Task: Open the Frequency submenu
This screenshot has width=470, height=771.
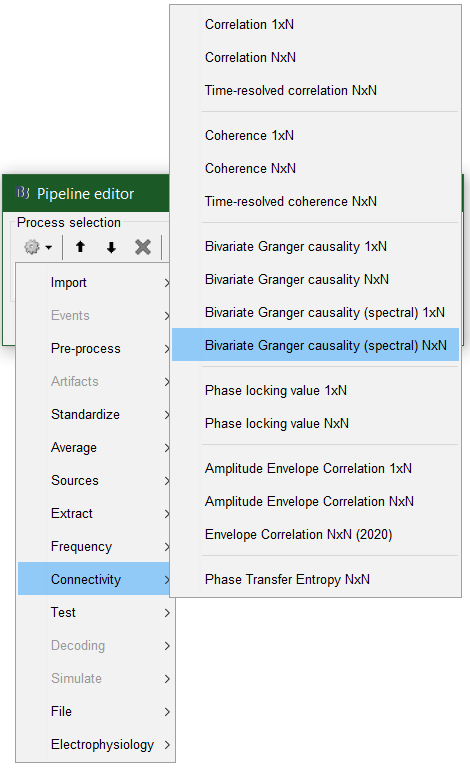Action: tap(93, 546)
